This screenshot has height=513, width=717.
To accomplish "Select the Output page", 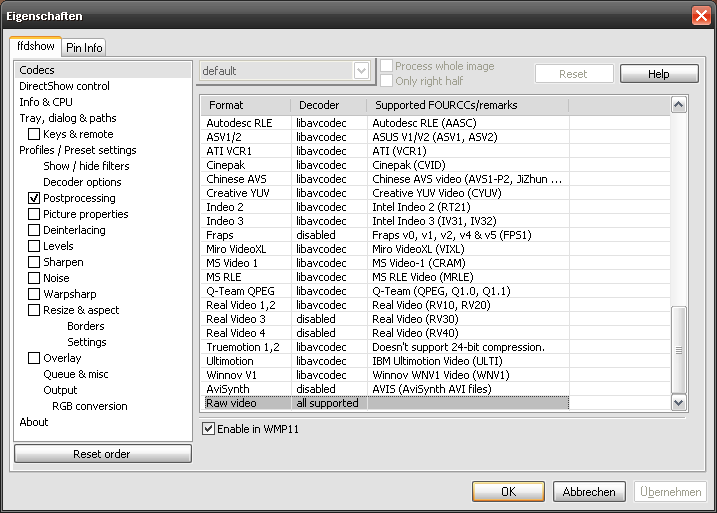I will (x=60, y=390).
